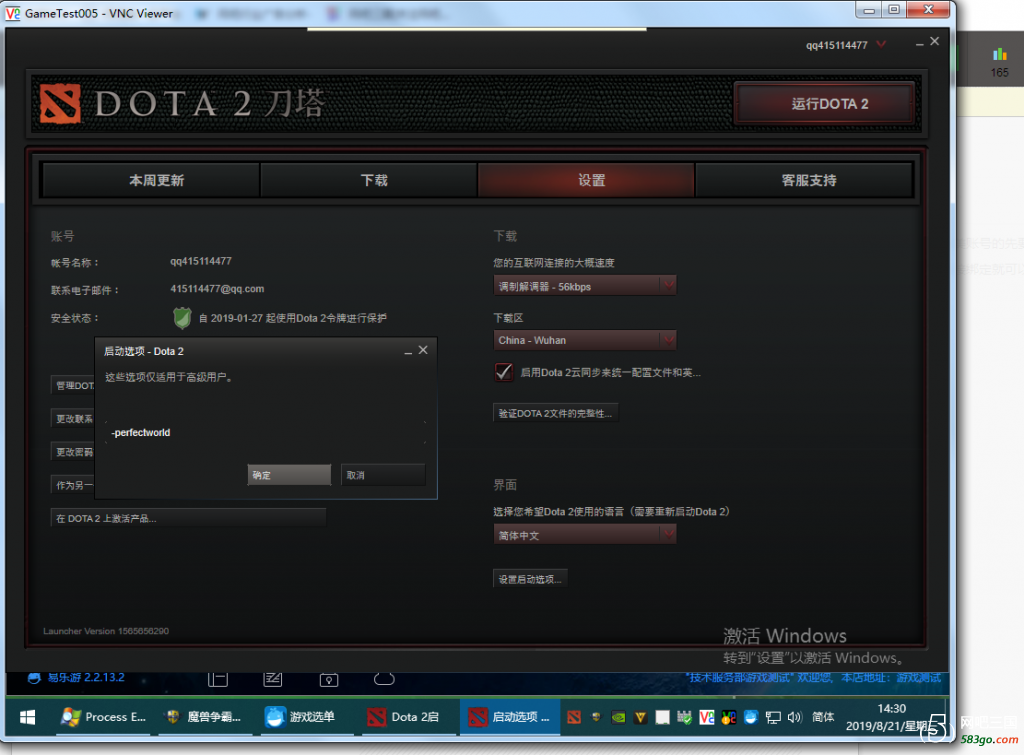Open the 本周更新 tab
Viewport: 1024px width, 755px height.
[152, 180]
